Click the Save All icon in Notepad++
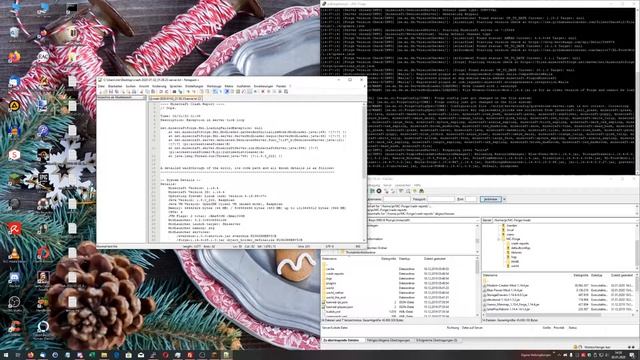The image size is (640, 360). point(116,91)
